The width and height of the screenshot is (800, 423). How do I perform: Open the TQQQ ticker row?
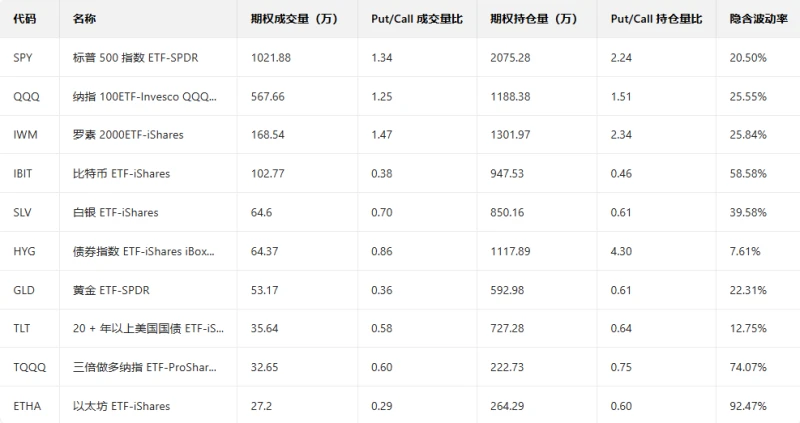pos(29,367)
